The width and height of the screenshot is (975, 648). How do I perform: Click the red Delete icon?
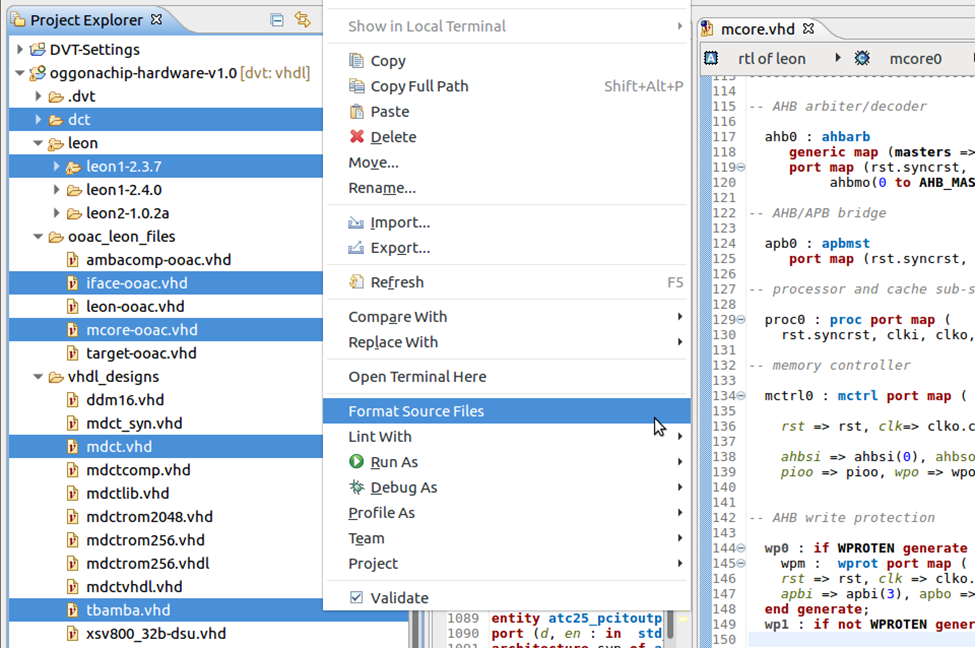point(356,136)
